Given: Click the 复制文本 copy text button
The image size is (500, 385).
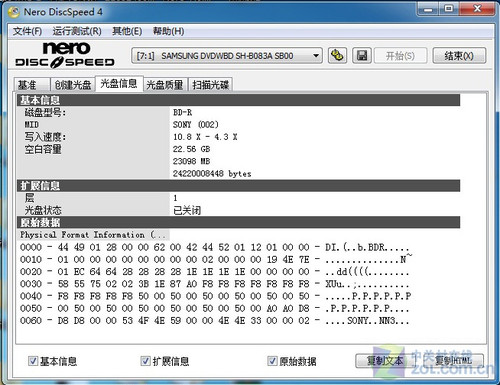Looking at the screenshot, I should (x=385, y=361).
